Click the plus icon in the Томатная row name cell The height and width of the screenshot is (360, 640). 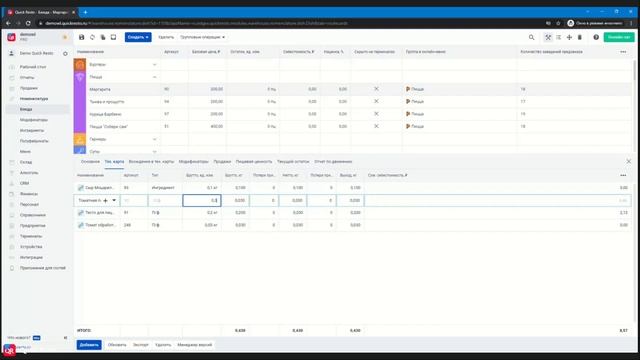(x=105, y=200)
